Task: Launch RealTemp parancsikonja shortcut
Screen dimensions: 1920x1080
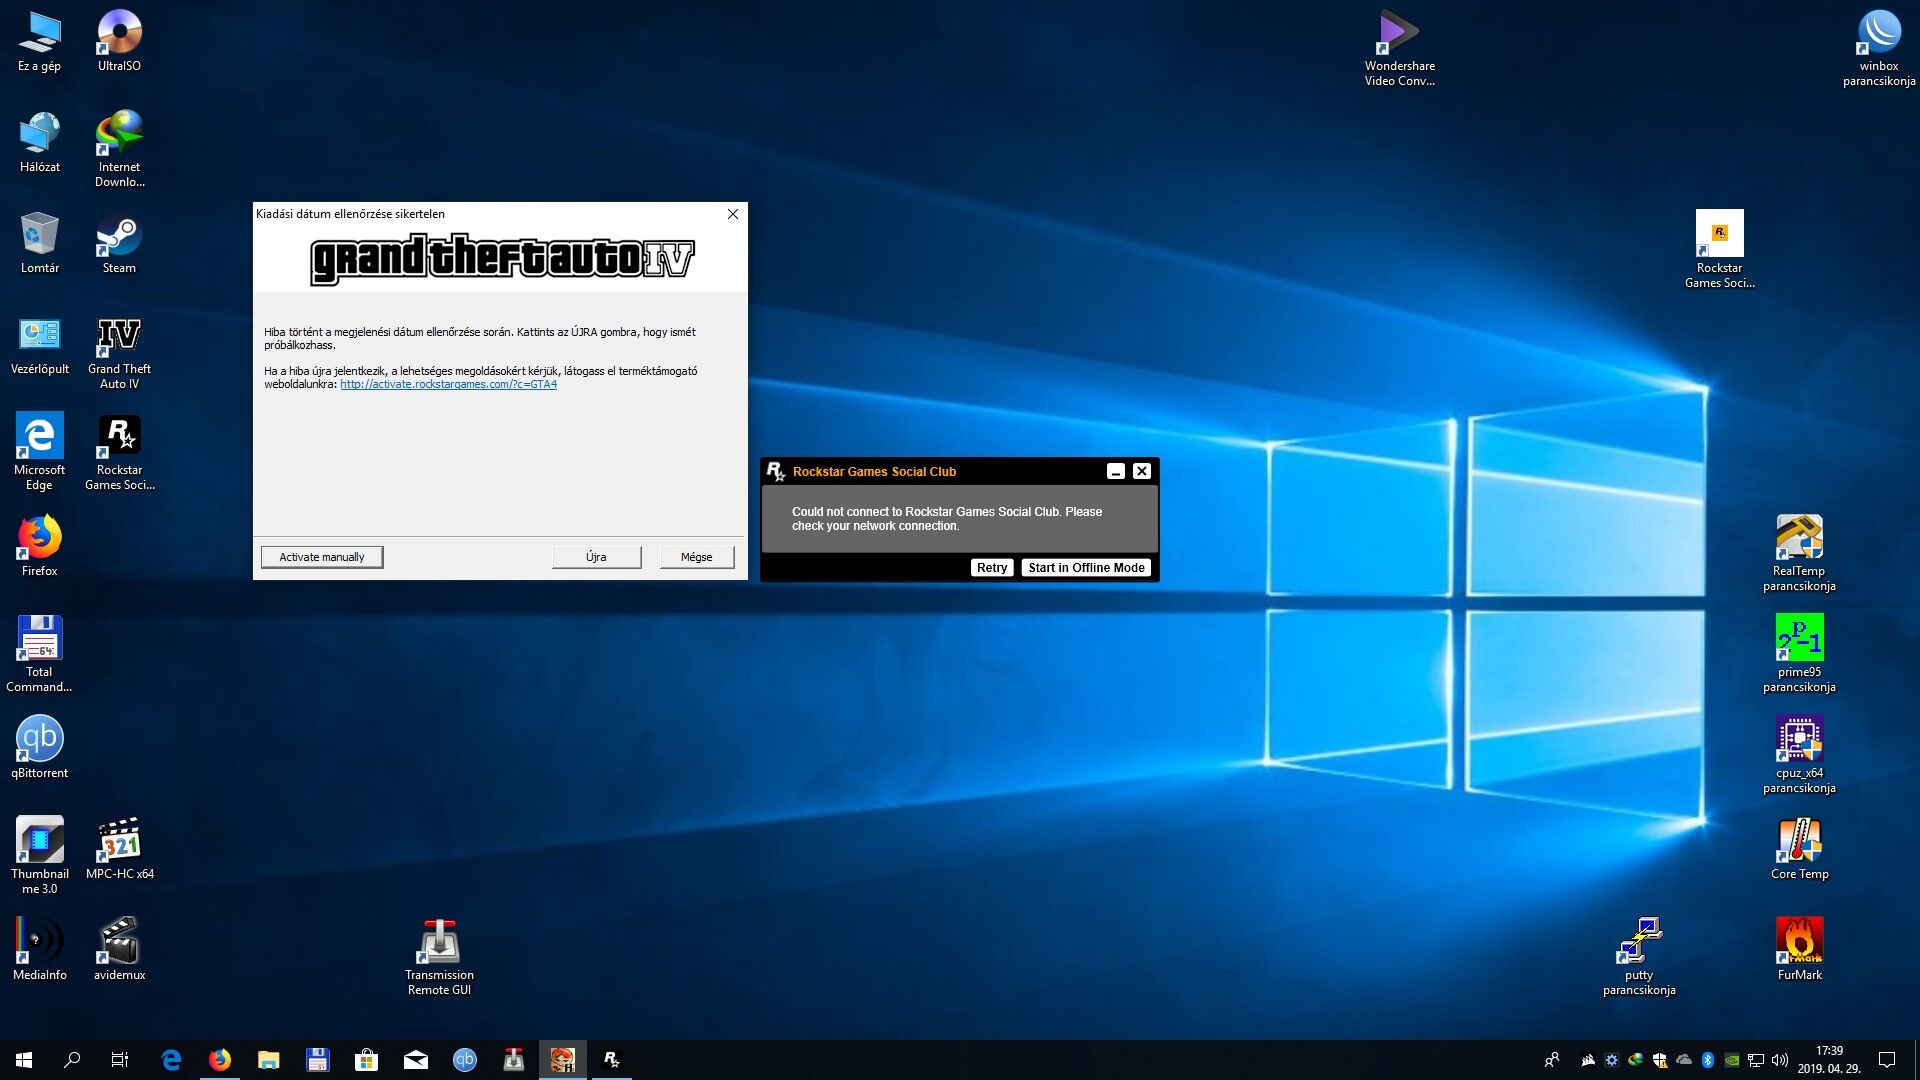Action: pos(1799,553)
